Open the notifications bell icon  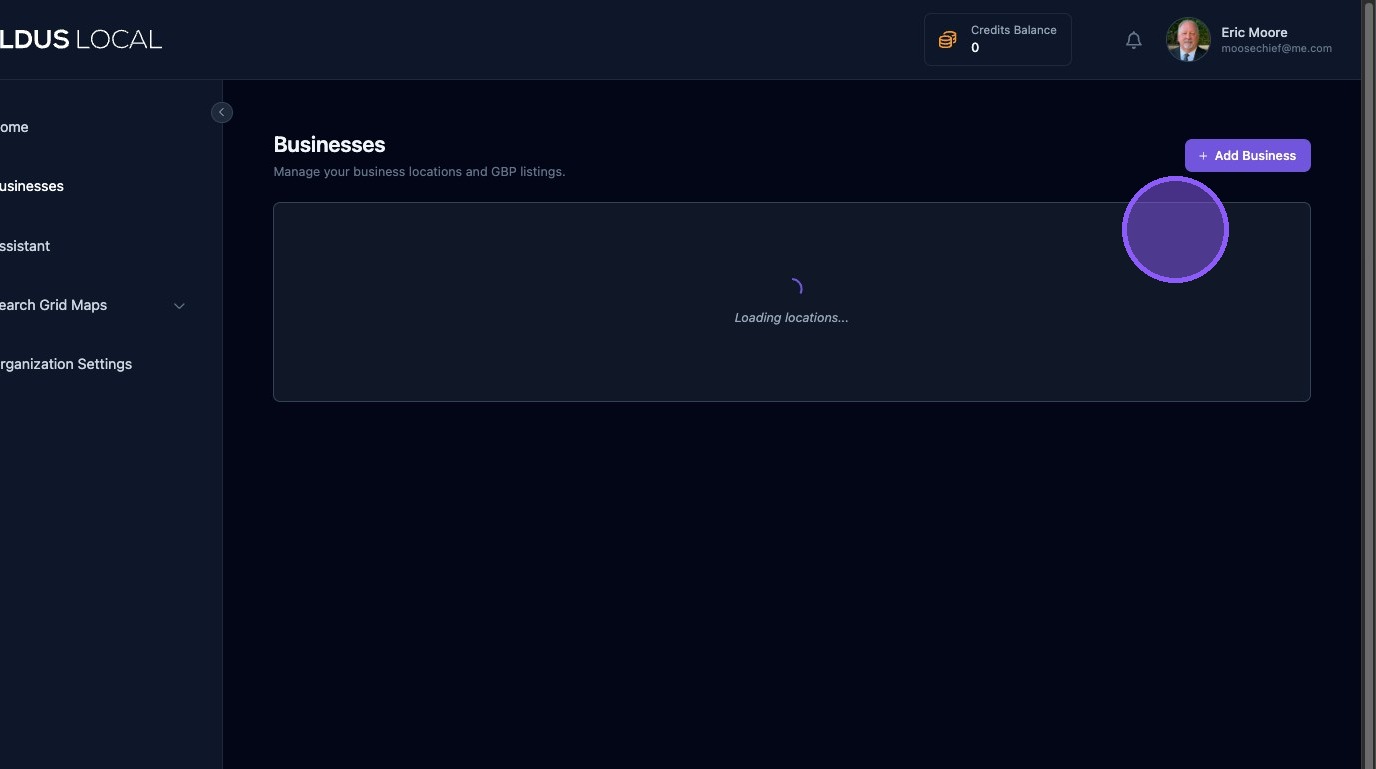[1133, 40]
